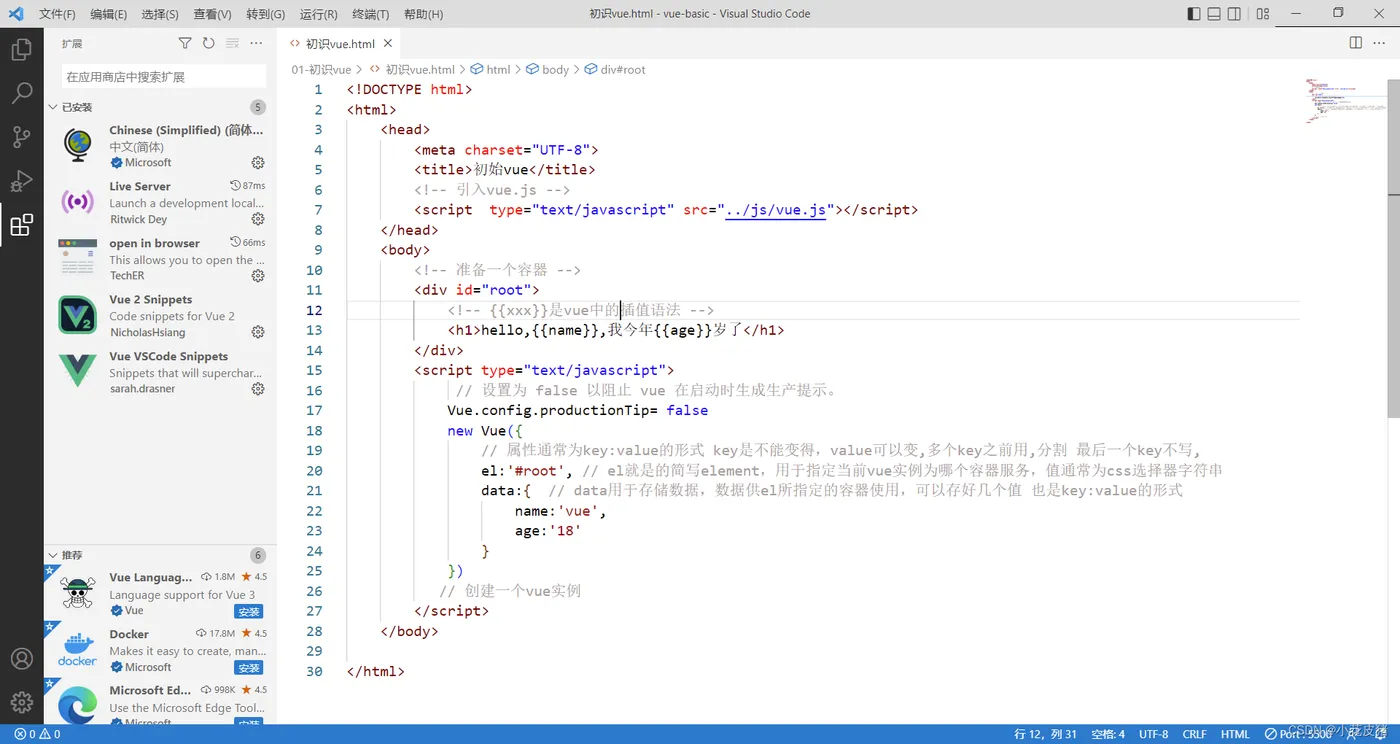1400x744 pixels.
Task: Toggle primary side bar visibility
Action: click(x=1194, y=14)
